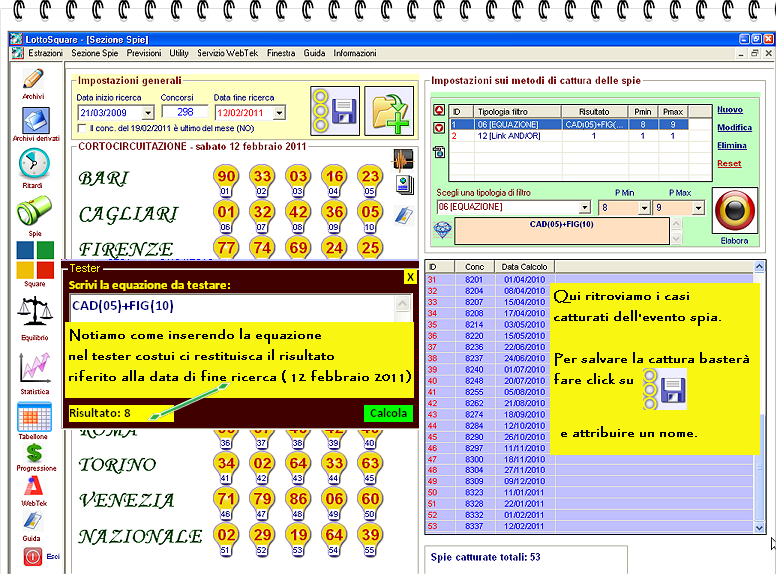Click the red Reset link
776x574 pixels.
pyautogui.click(x=729, y=164)
